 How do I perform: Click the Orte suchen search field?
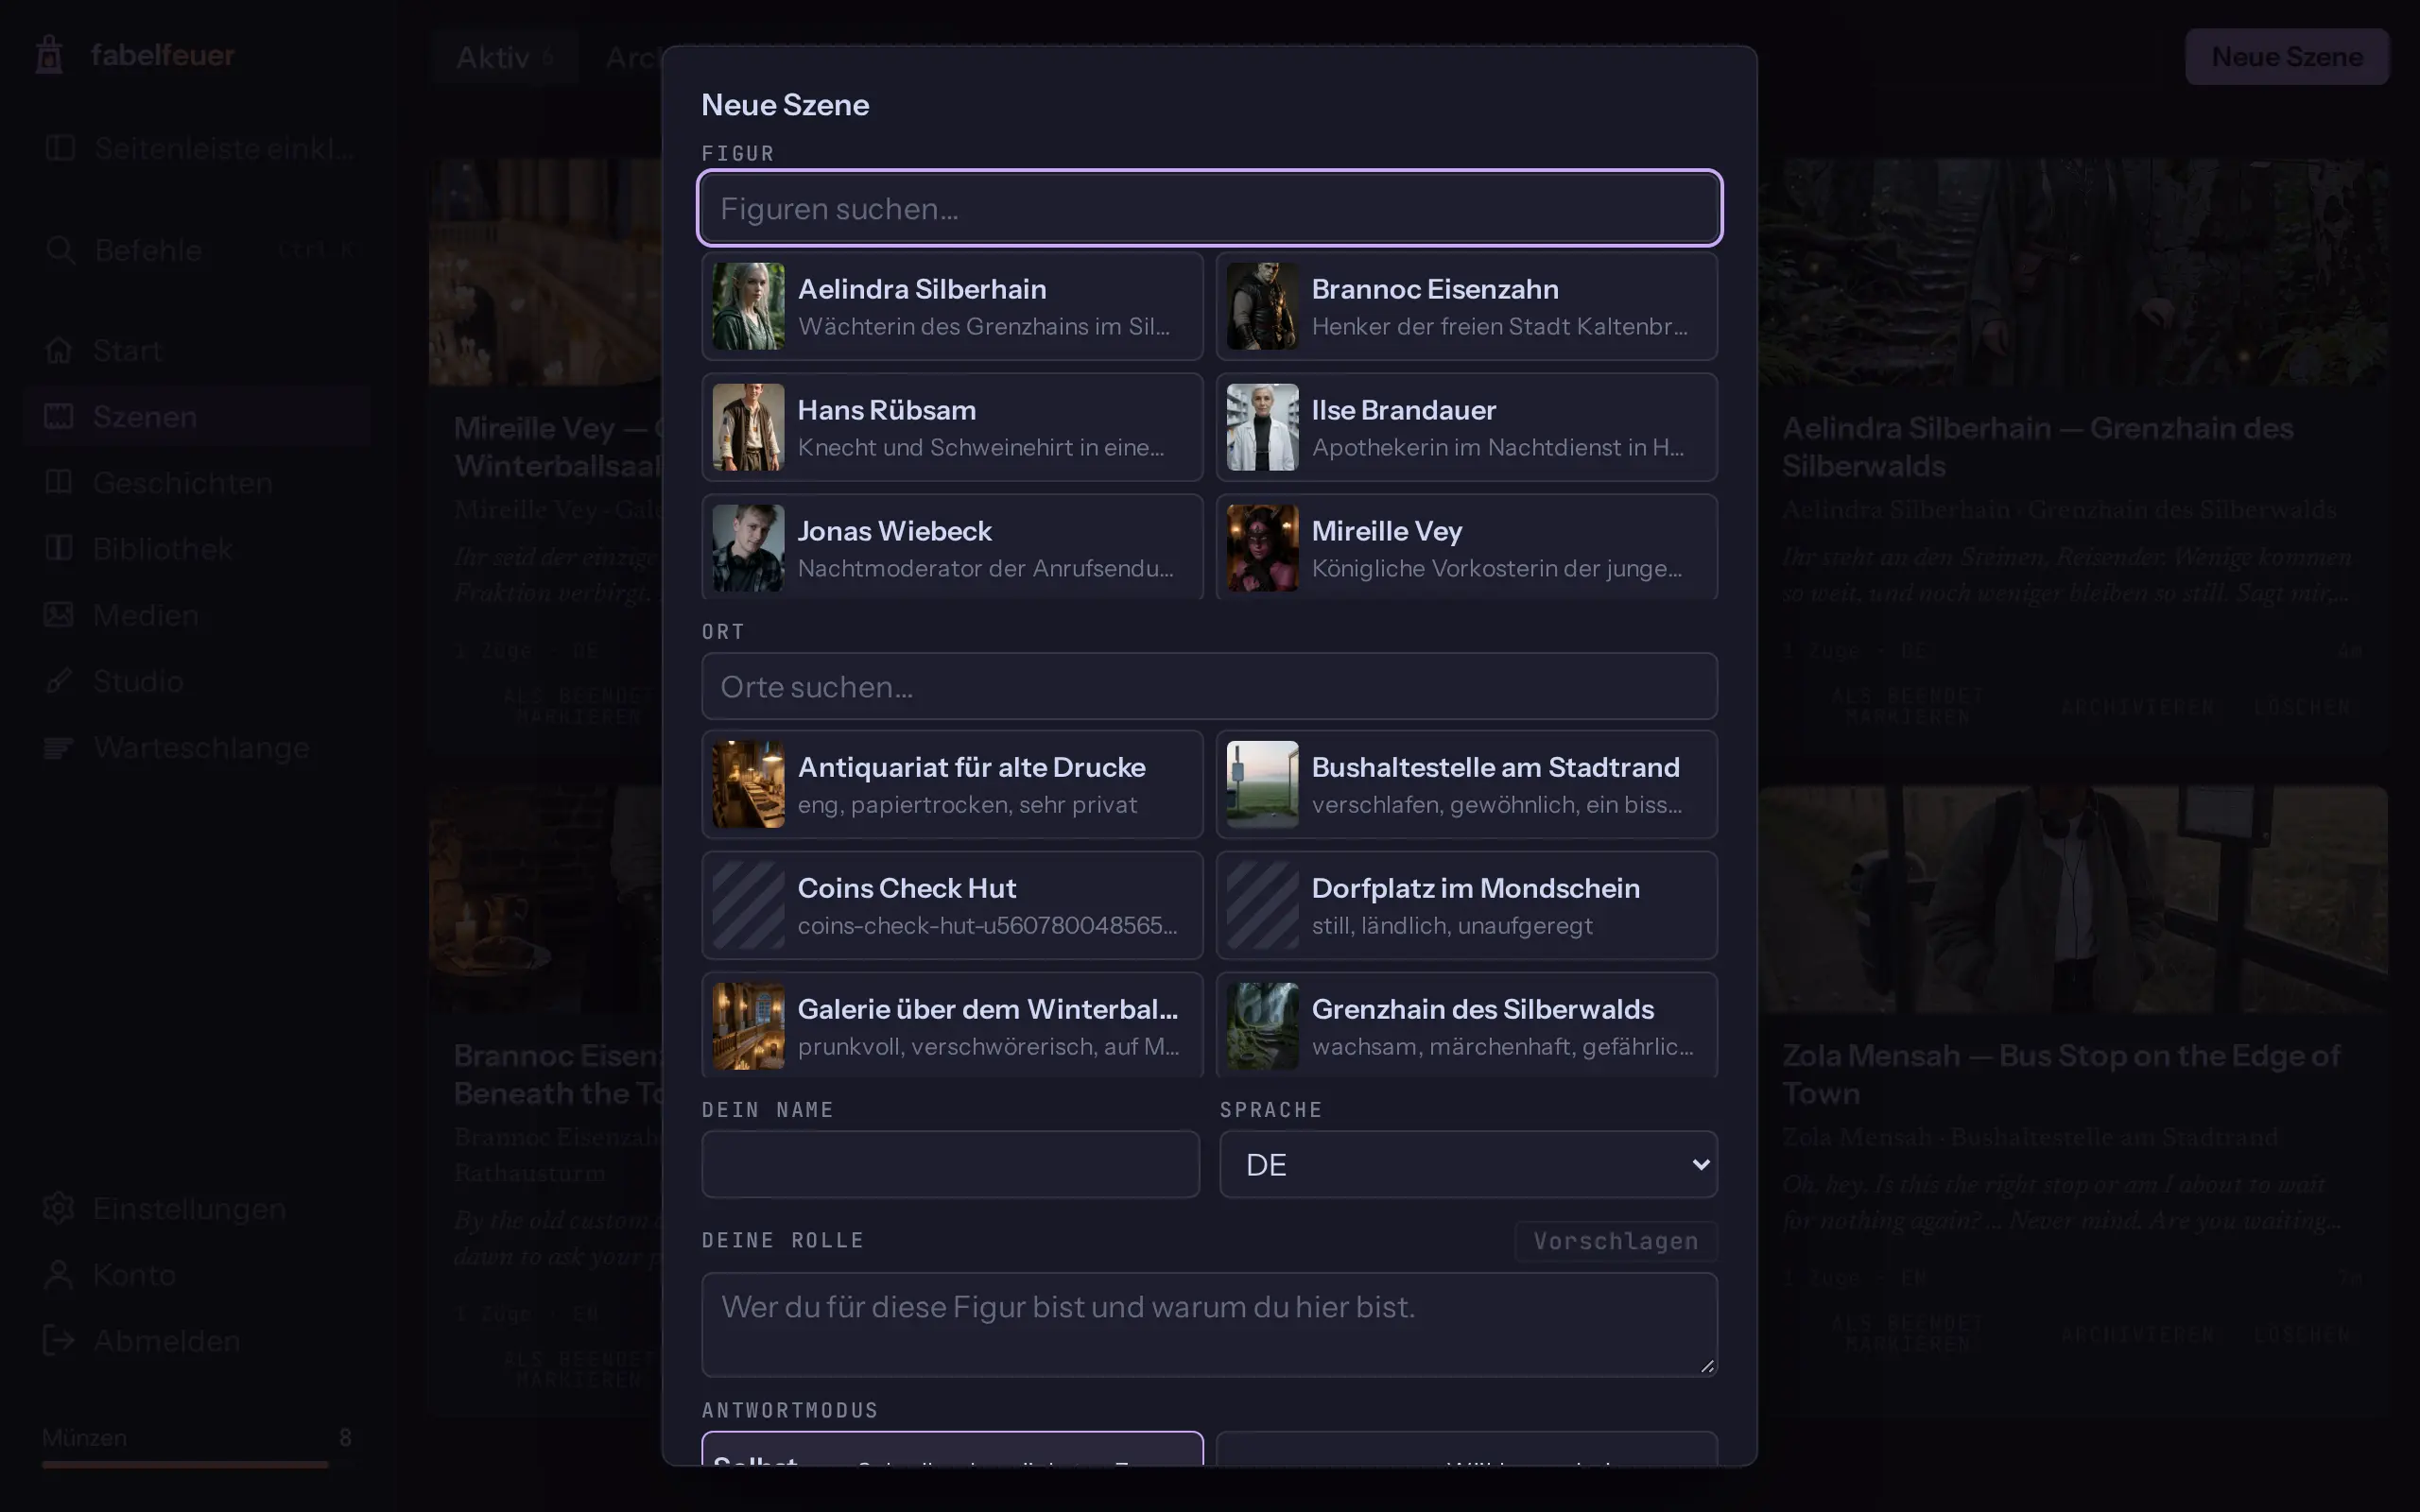[x=1209, y=686]
